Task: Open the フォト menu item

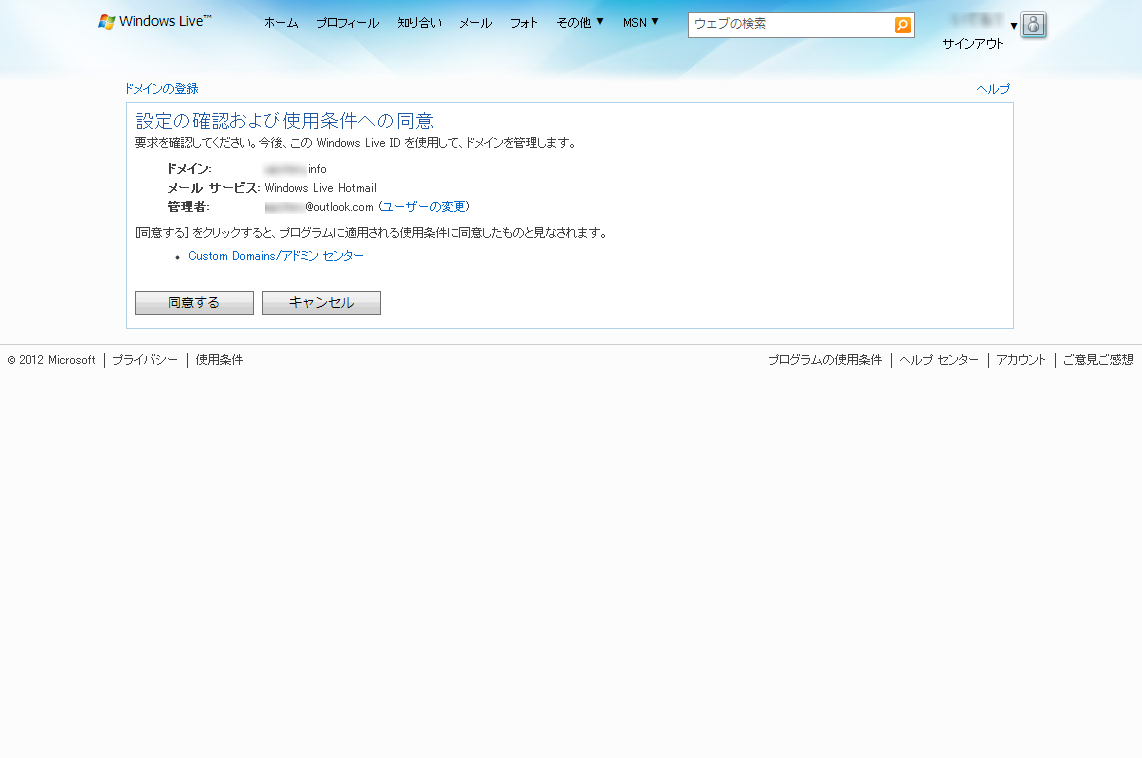Action: 524,23
